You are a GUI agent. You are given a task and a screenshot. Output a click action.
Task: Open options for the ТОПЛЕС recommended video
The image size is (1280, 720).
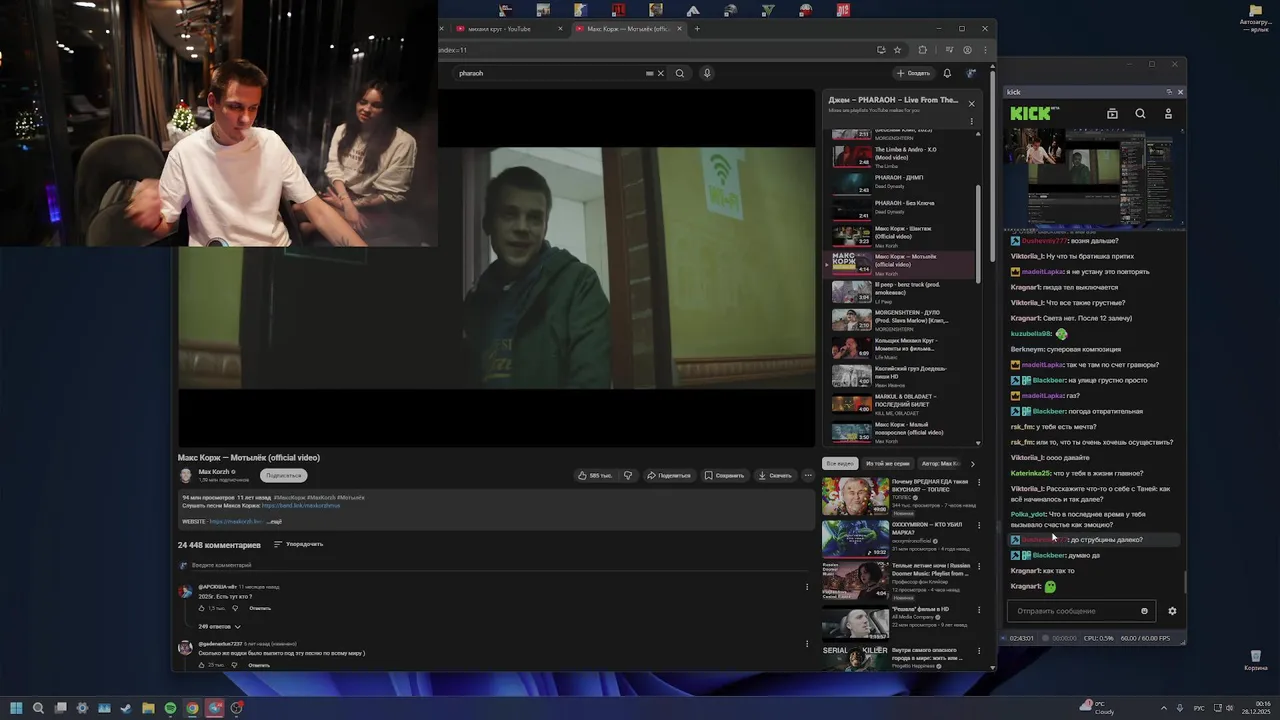coord(979,482)
